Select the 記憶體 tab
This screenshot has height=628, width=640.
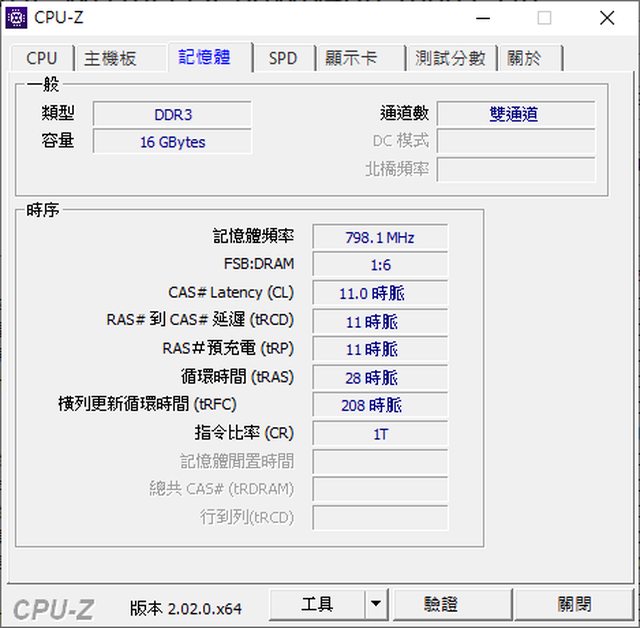[204, 57]
